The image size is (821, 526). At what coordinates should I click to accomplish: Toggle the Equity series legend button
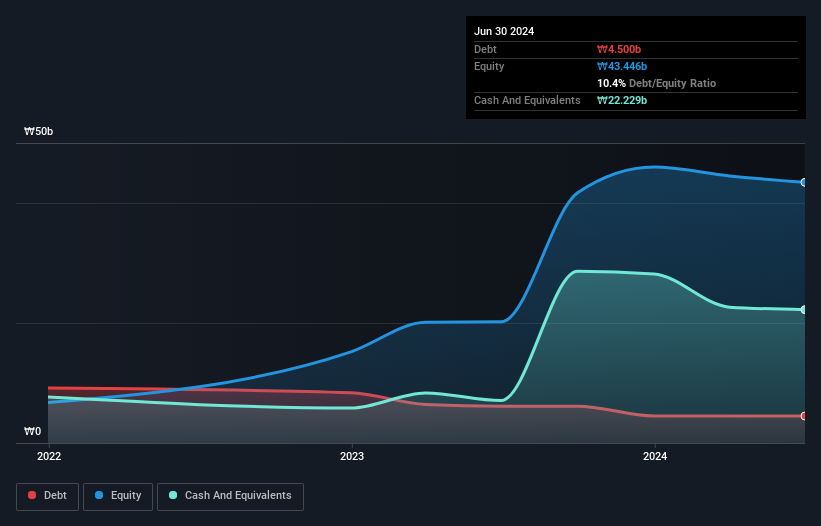118,496
